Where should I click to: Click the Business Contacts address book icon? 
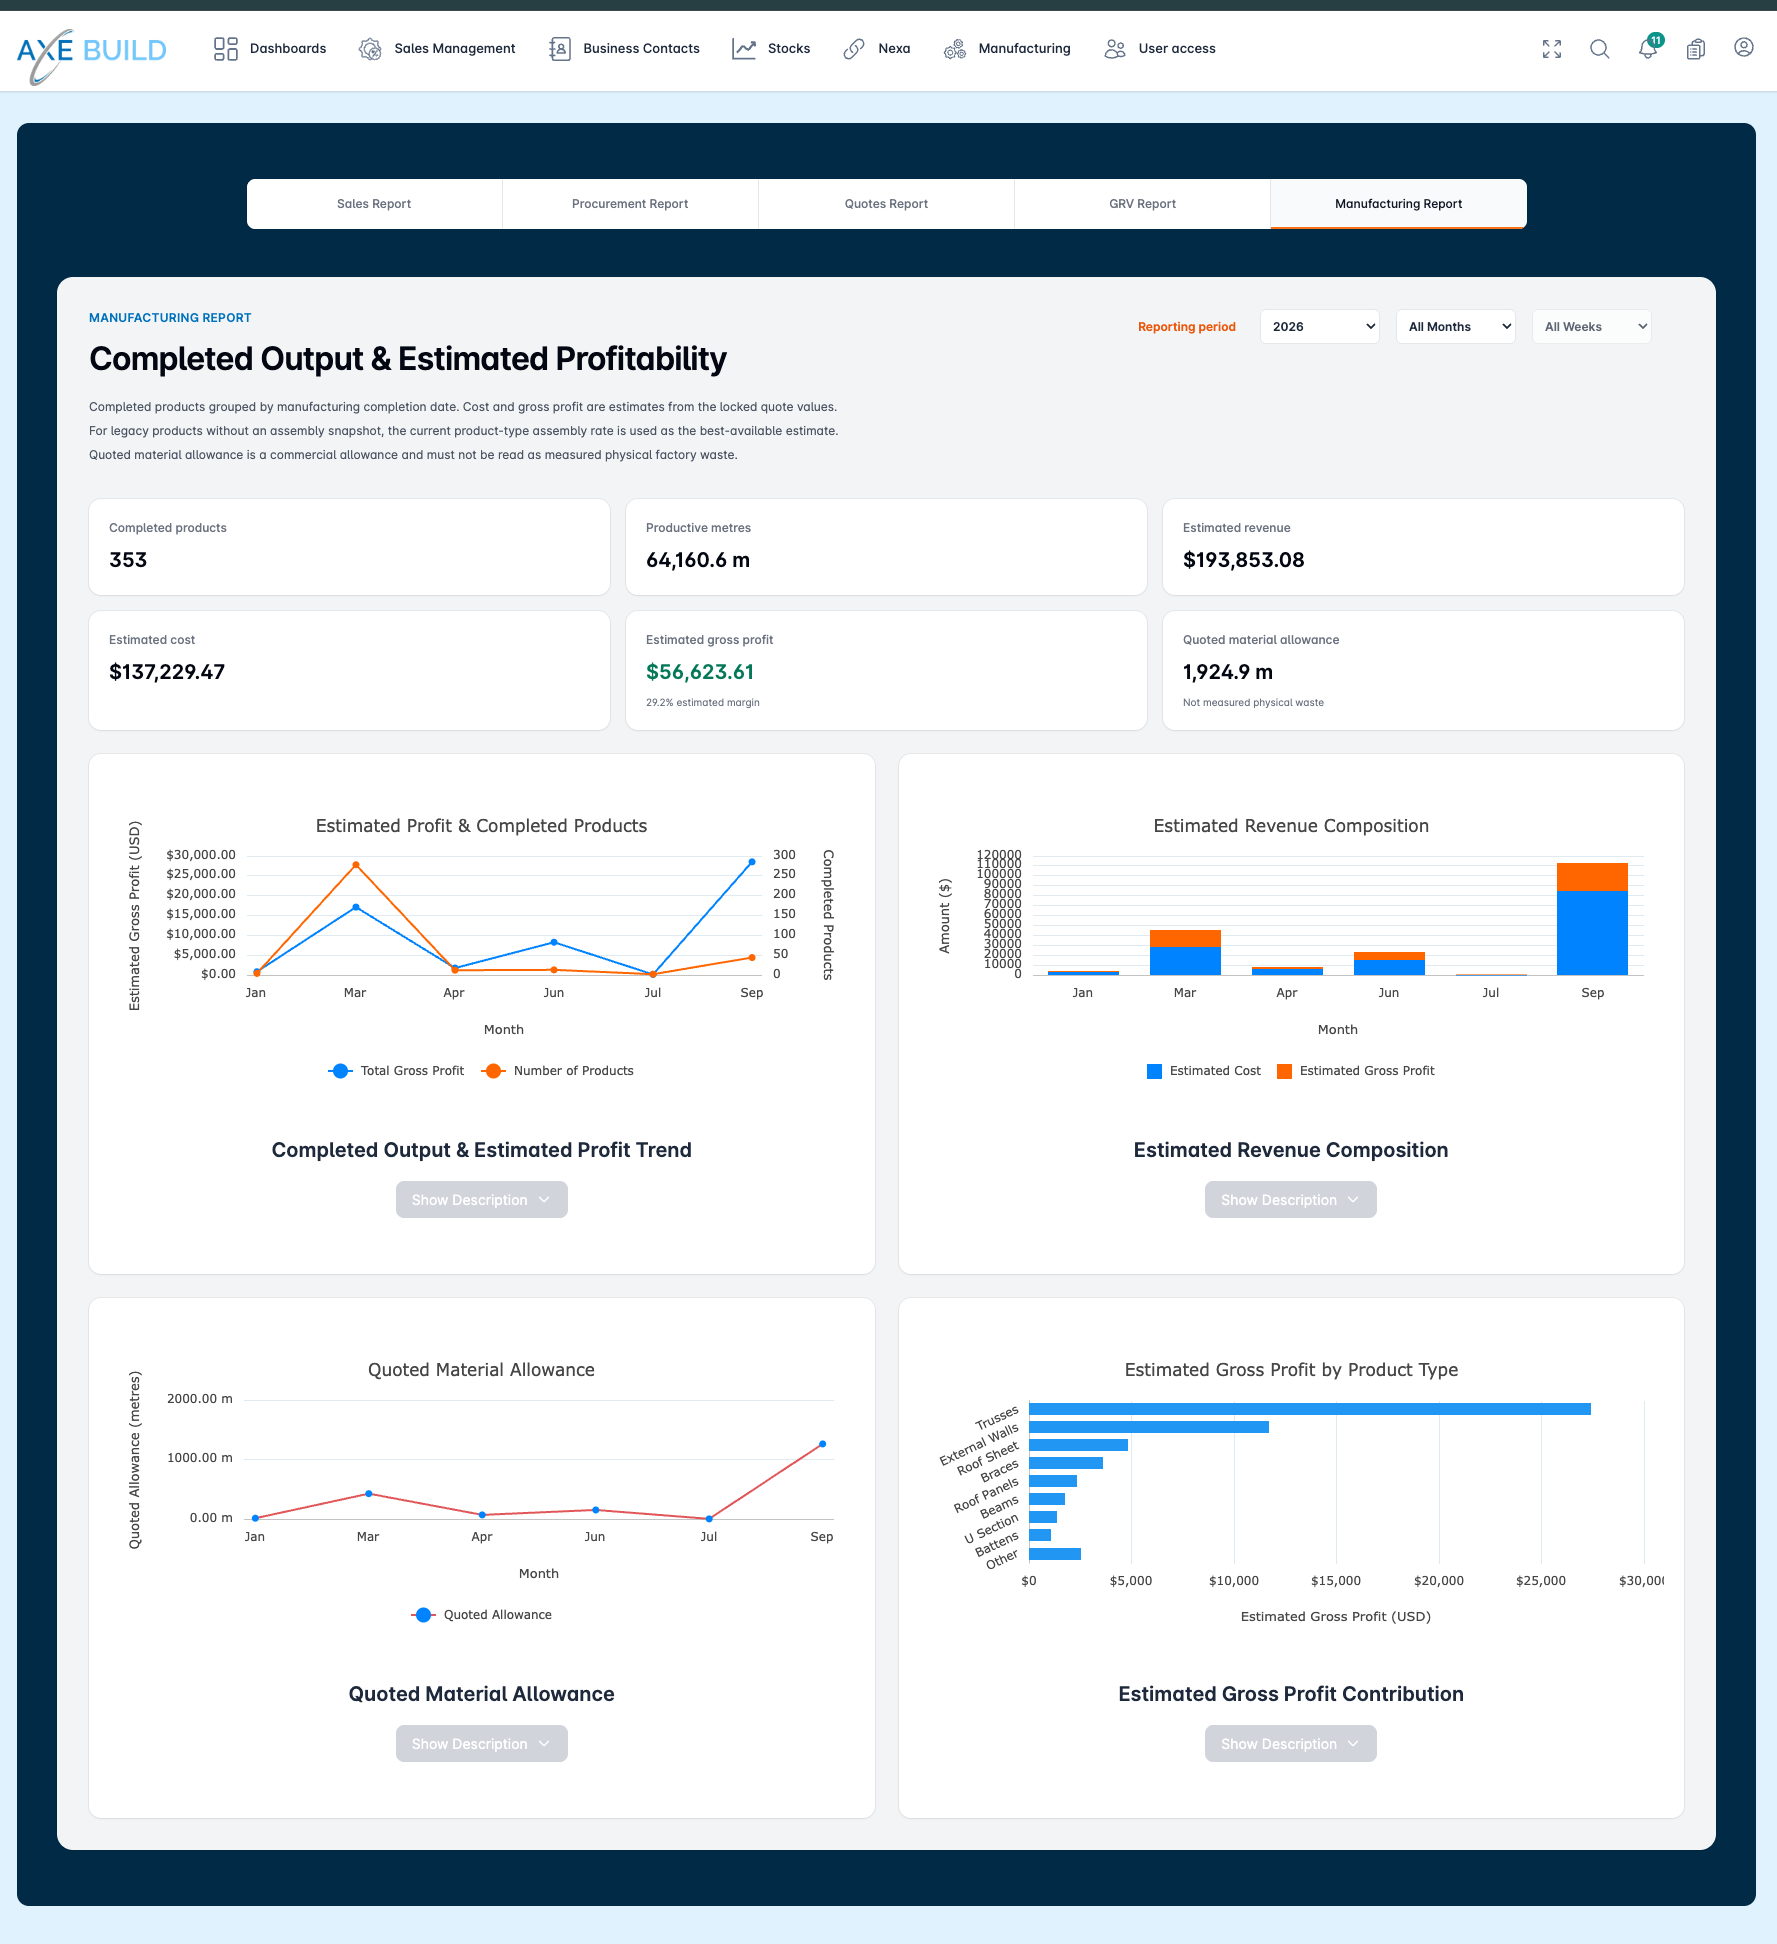559,49
